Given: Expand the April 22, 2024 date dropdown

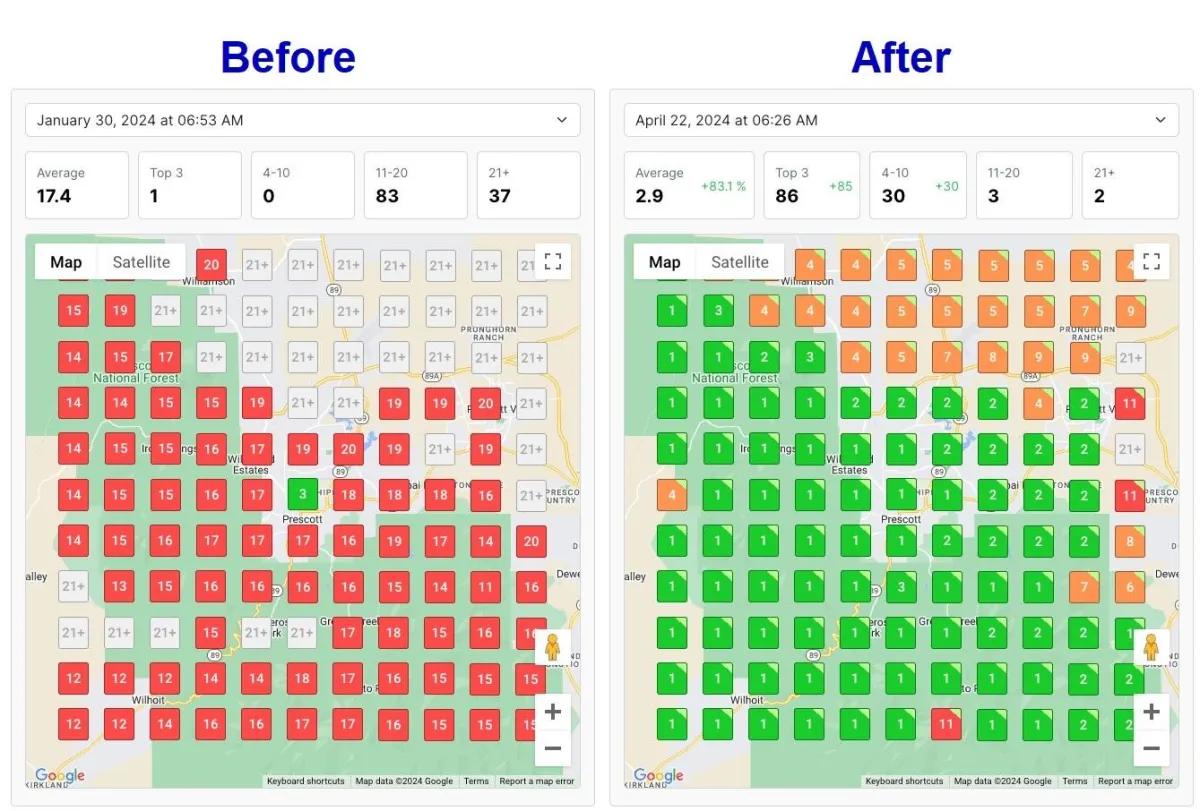Looking at the screenshot, I should click(901, 120).
